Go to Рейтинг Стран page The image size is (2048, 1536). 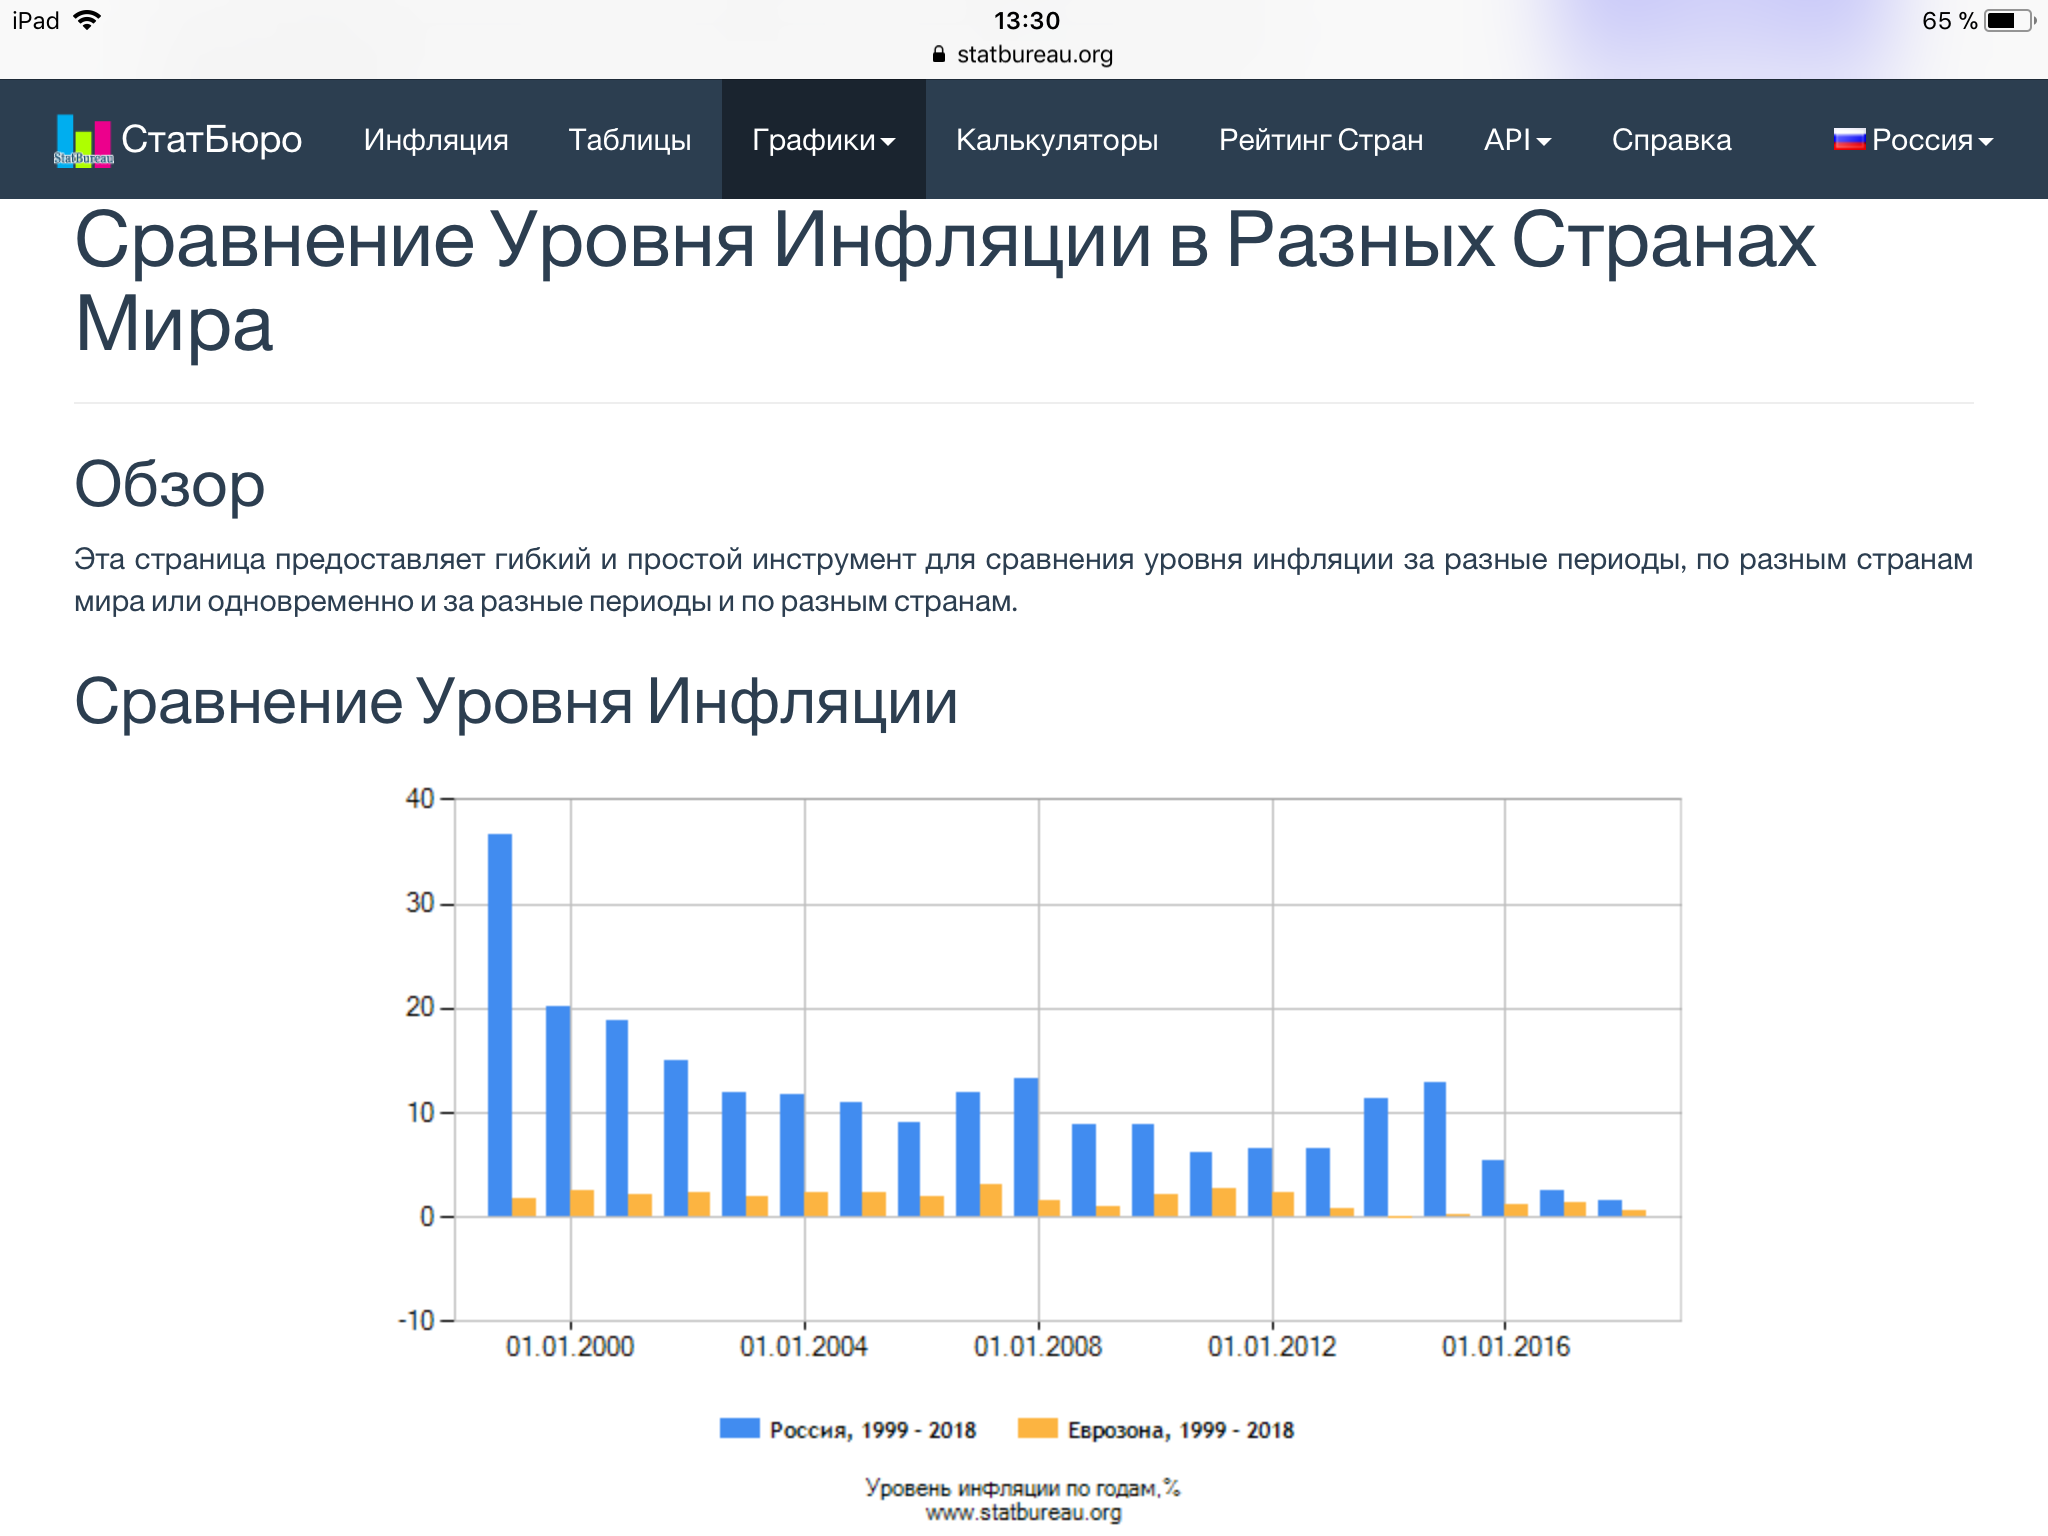coord(1322,140)
